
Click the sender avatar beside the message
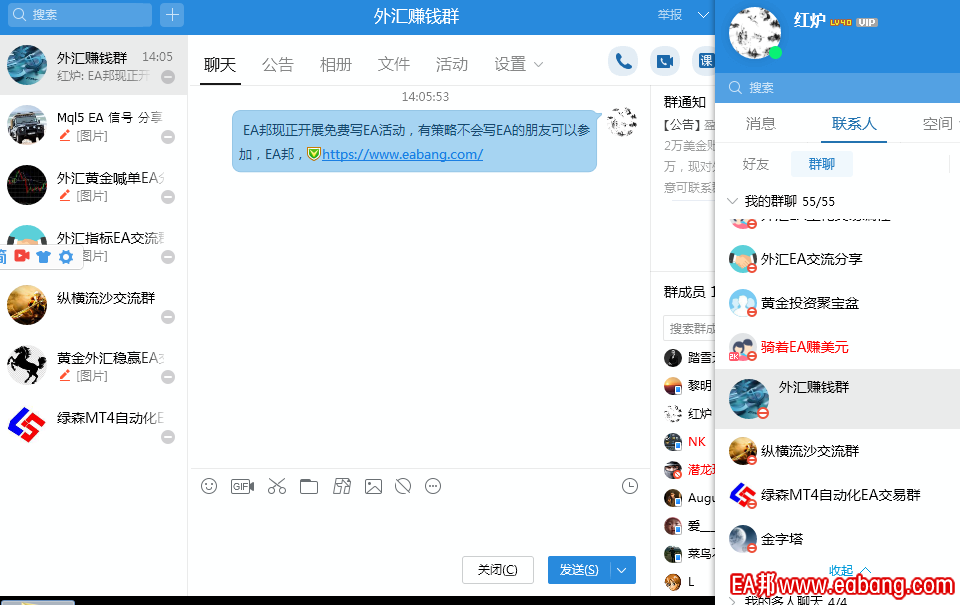[x=622, y=122]
